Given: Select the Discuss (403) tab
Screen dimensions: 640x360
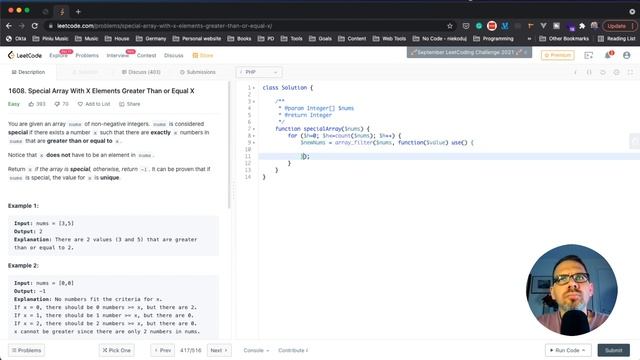Looking at the screenshot, I should point(141,72).
